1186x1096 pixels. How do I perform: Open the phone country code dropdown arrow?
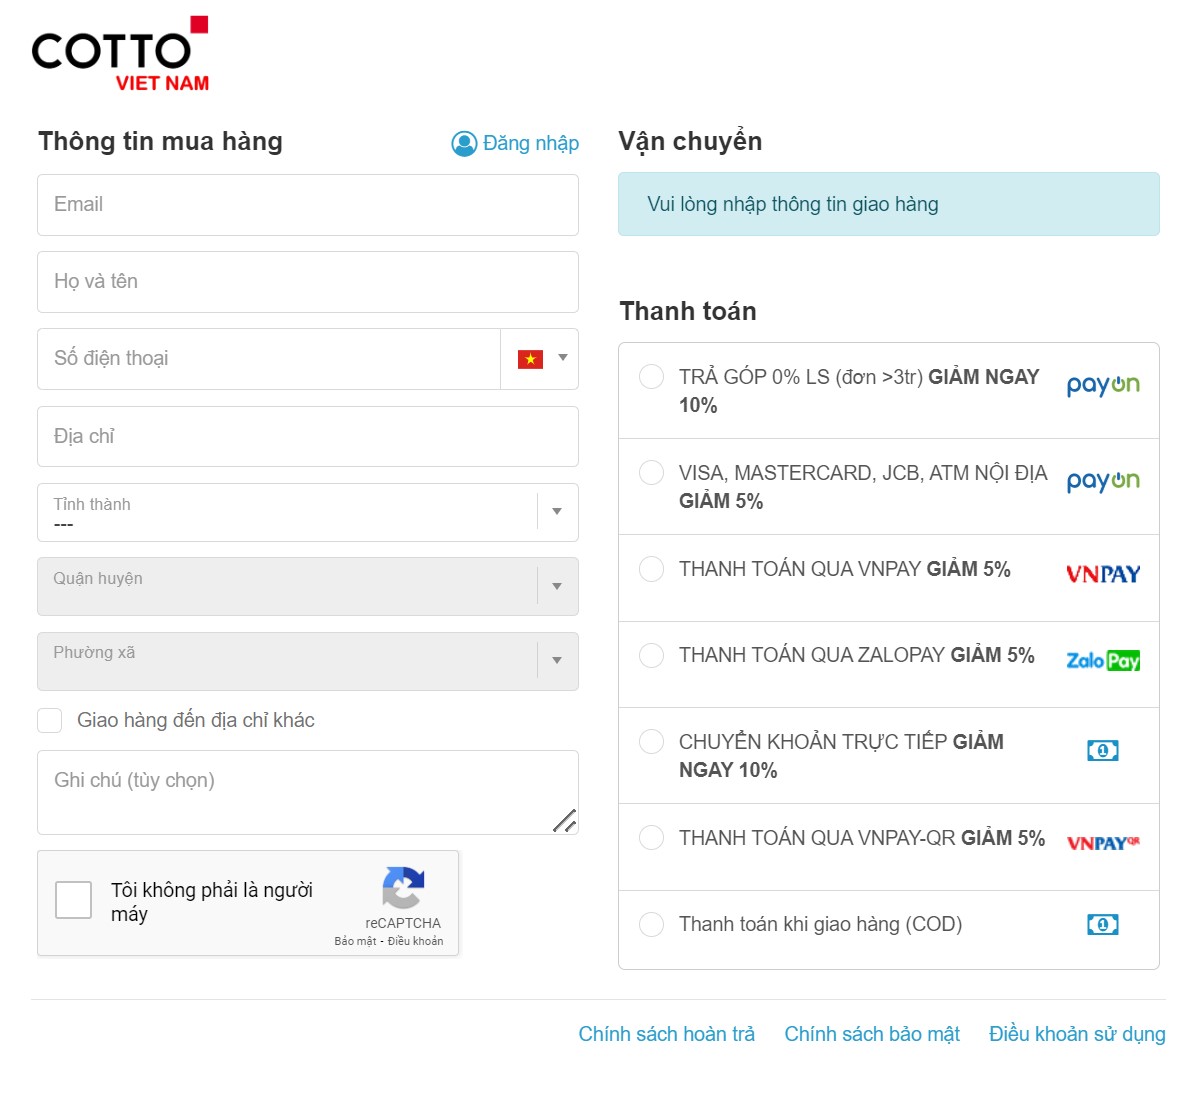pos(562,358)
